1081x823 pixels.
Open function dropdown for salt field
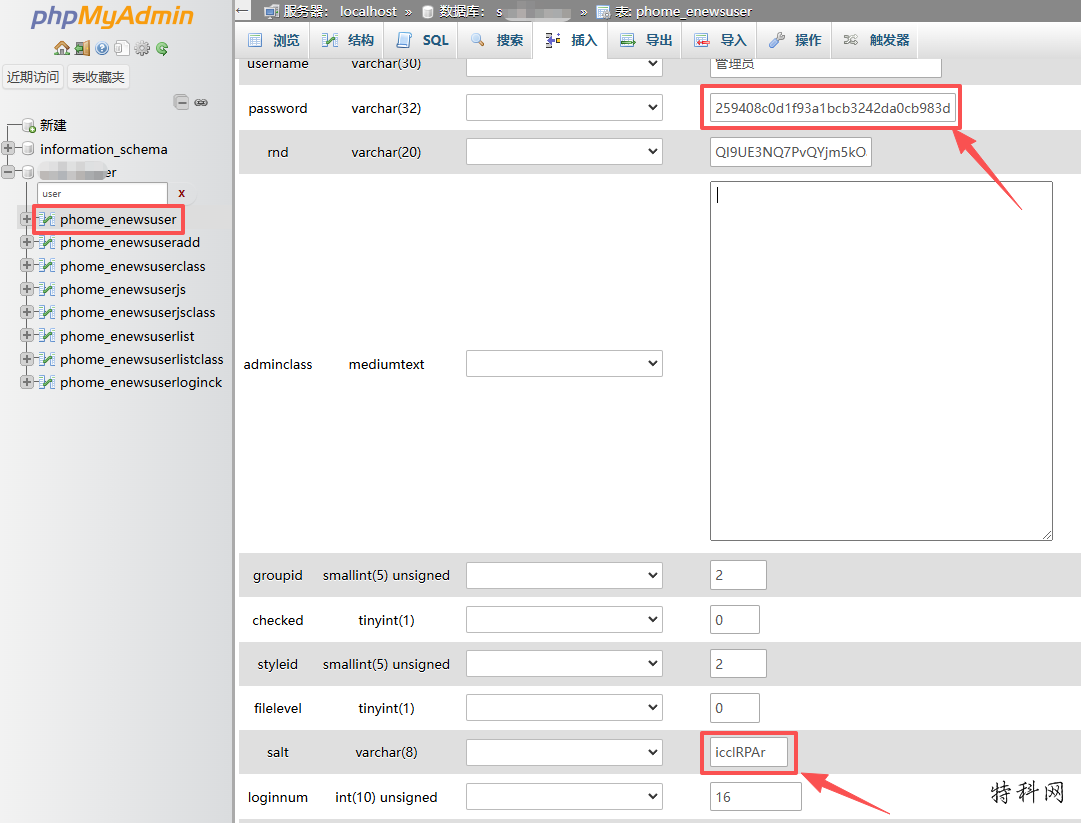pos(564,752)
